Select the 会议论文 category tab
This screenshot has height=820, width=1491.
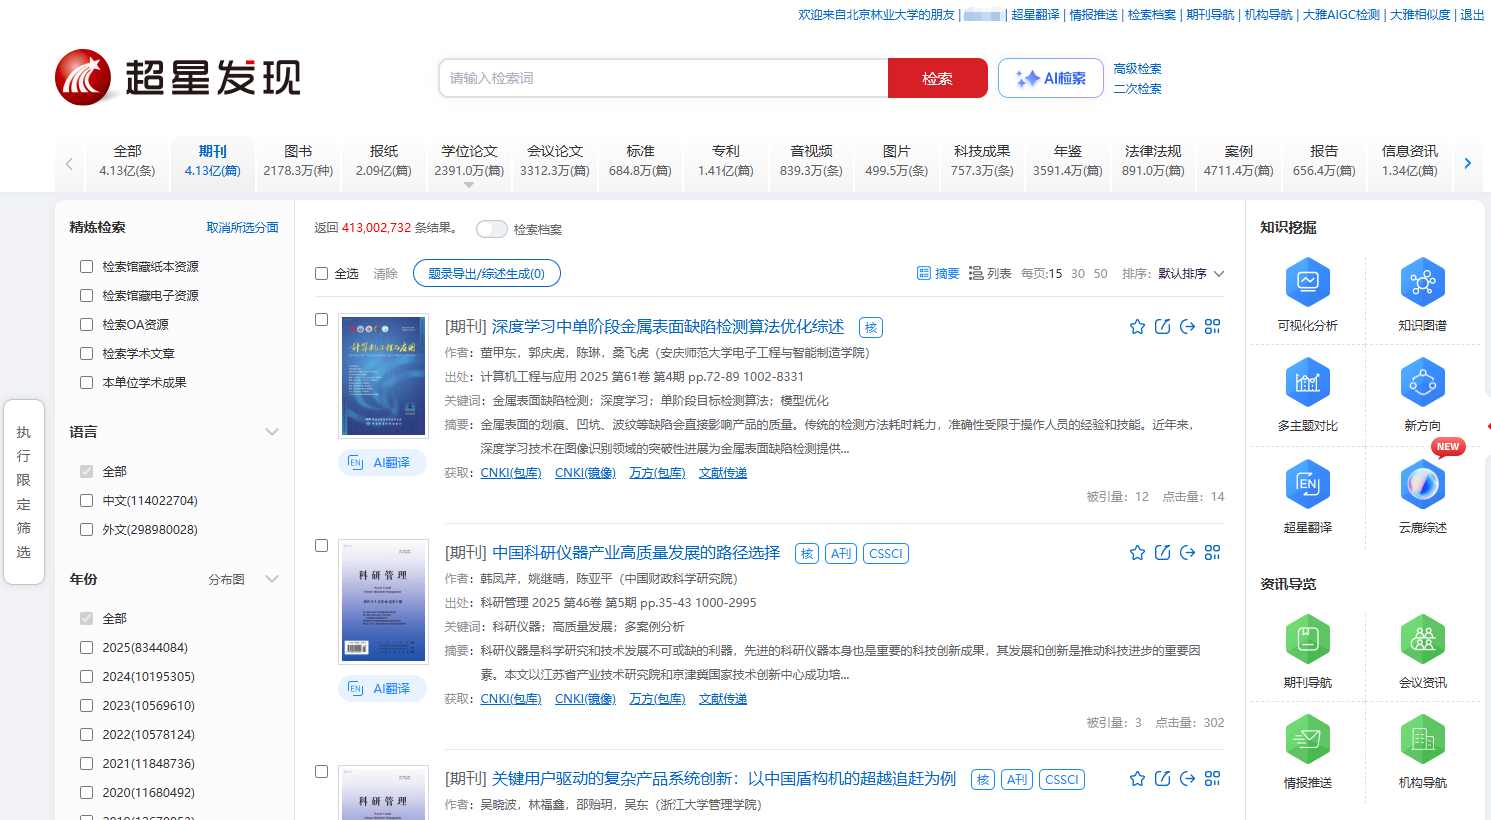tap(555, 161)
